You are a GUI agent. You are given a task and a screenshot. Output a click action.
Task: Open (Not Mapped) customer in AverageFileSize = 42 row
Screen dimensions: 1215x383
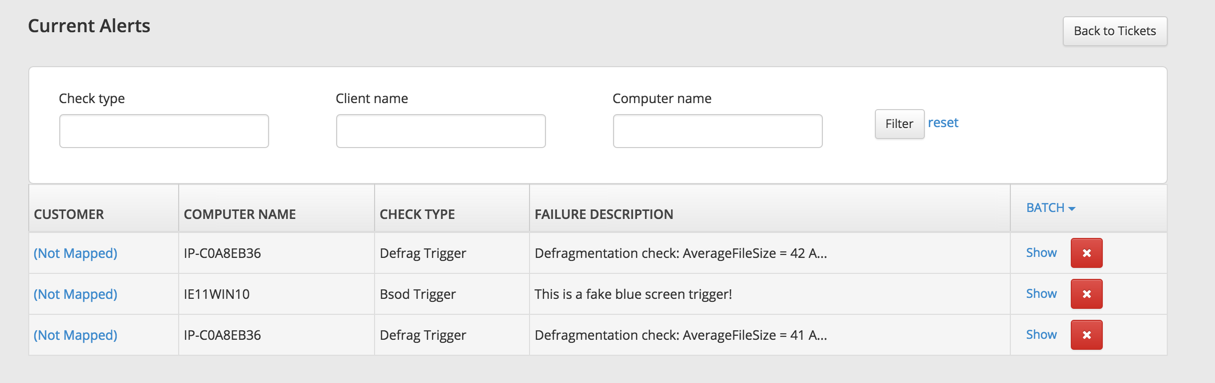tap(75, 253)
